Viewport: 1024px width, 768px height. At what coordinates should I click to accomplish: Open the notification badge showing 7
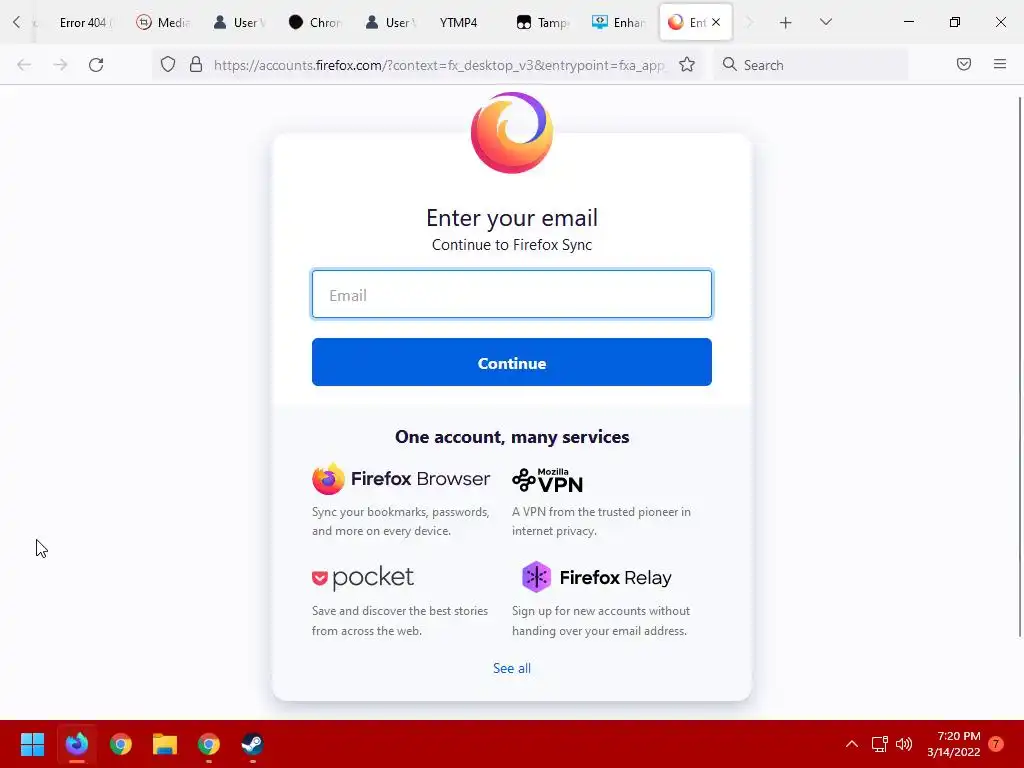pyautogui.click(x=995, y=744)
